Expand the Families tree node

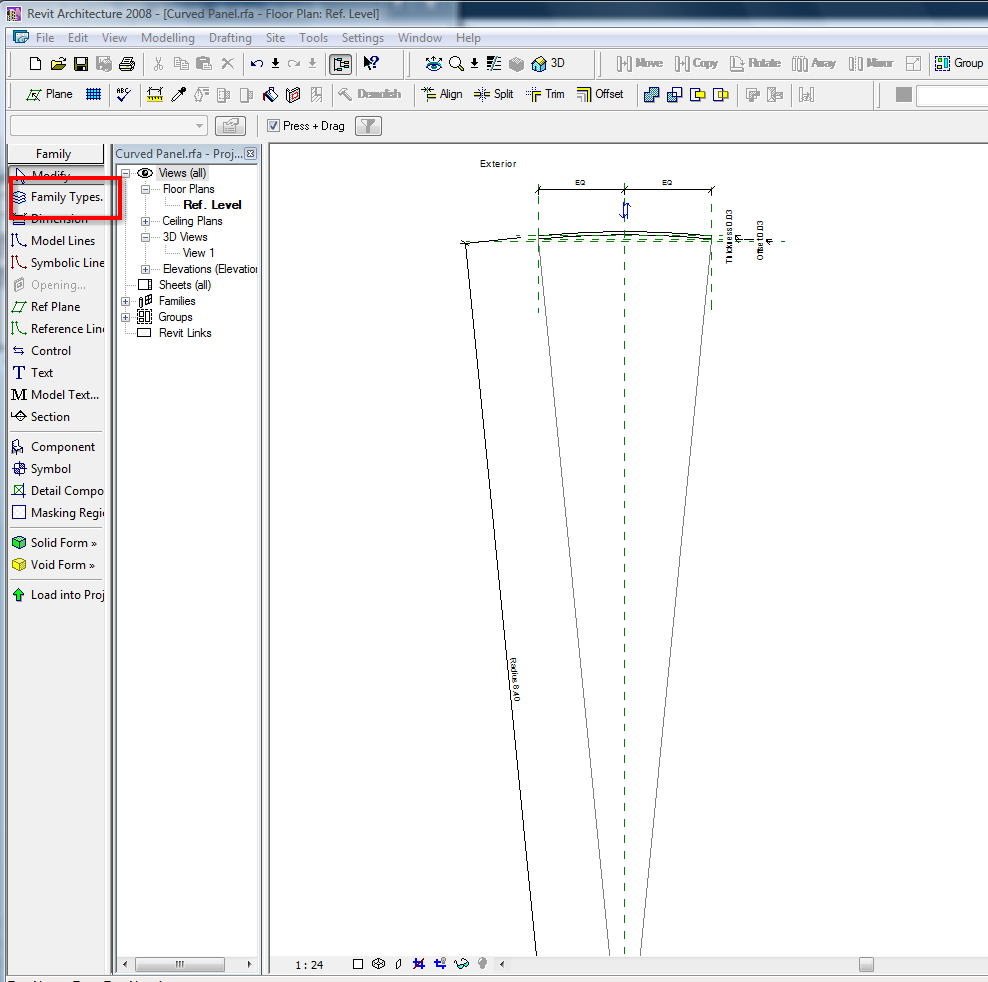pyautogui.click(x=126, y=301)
